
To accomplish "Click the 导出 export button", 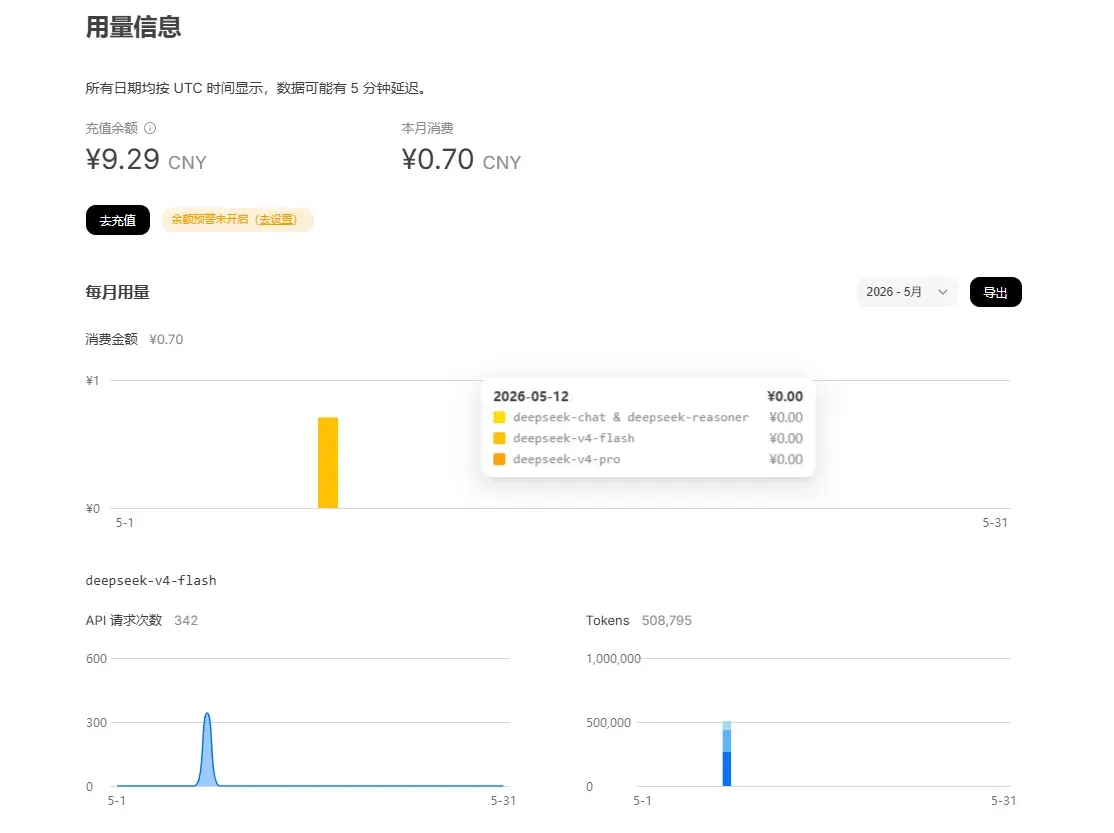I will tap(995, 292).
